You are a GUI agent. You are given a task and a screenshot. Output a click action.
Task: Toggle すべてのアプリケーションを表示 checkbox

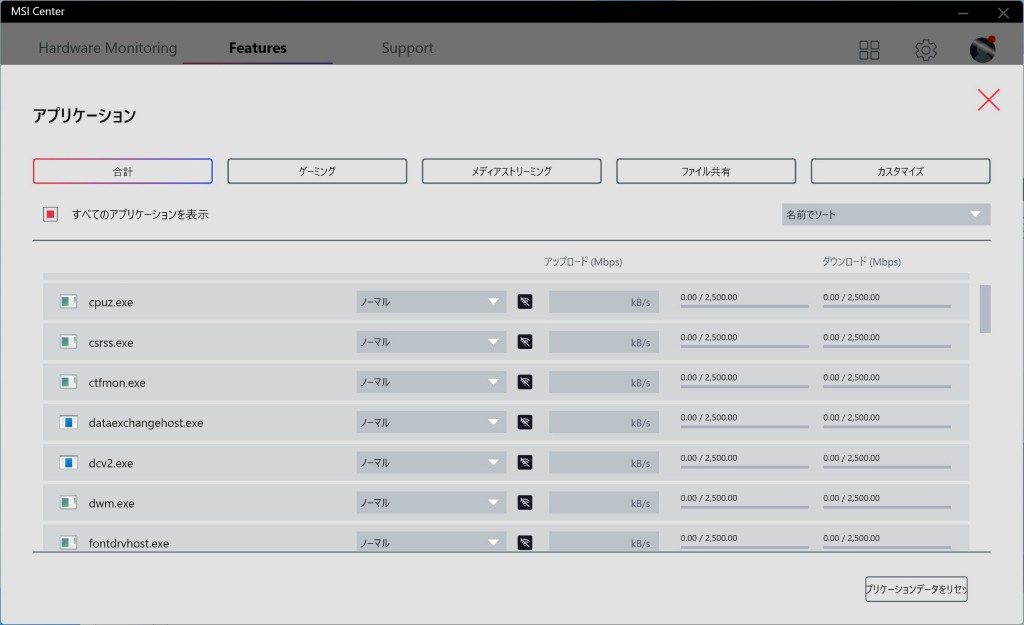coord(50,214)
